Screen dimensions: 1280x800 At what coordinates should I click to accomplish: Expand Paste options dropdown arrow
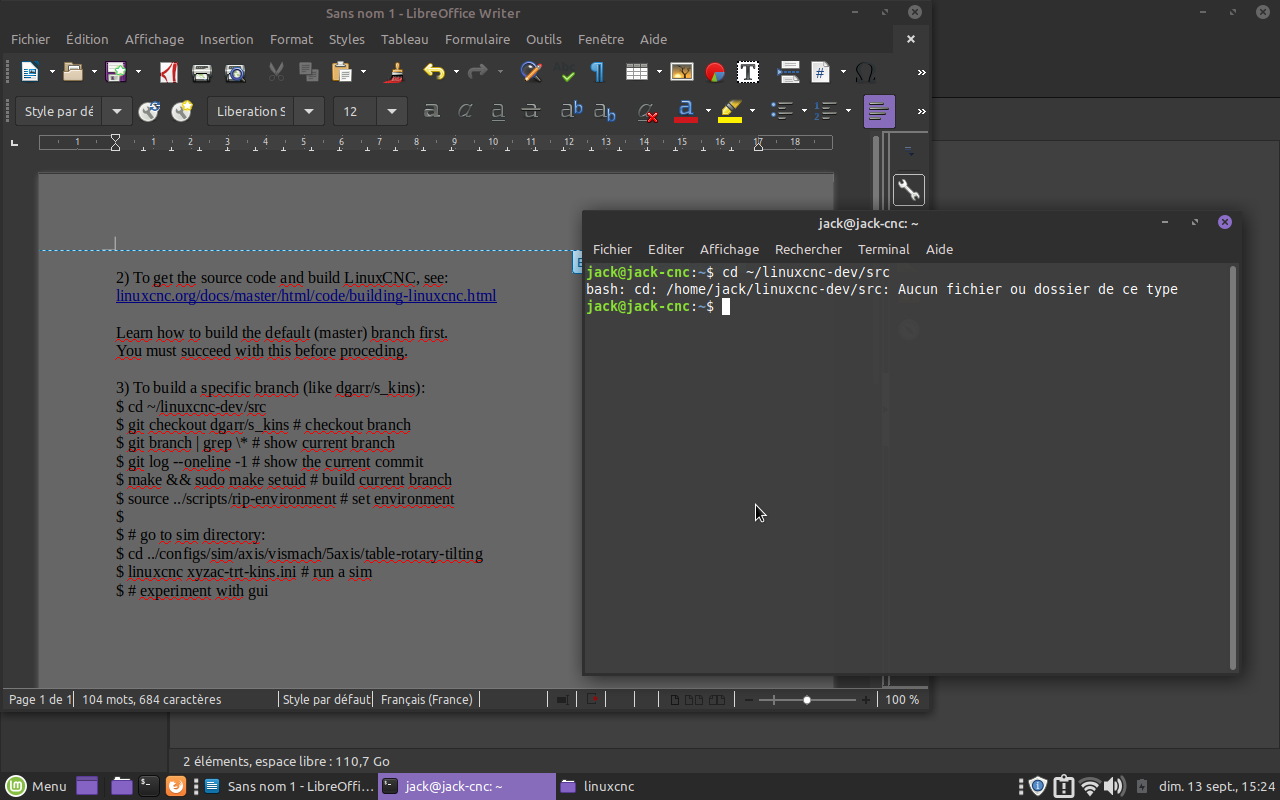364,72
